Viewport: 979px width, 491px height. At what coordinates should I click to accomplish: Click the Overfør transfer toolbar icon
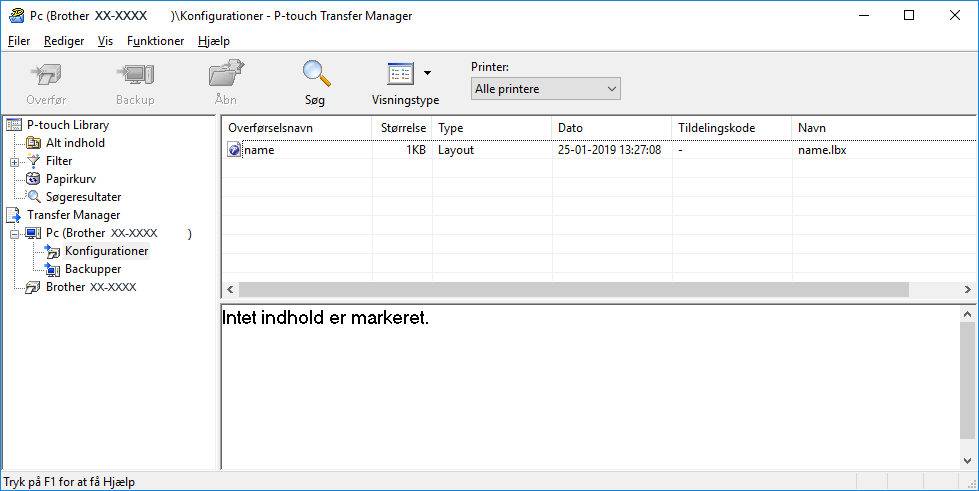pyautogui.click(x=46, y=75)
